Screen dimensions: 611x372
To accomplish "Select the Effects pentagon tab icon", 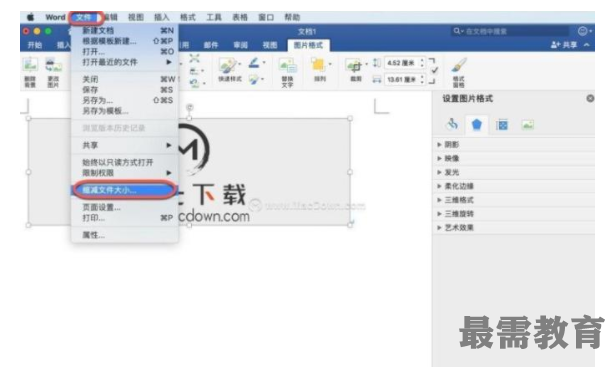I will coord(477,125).
